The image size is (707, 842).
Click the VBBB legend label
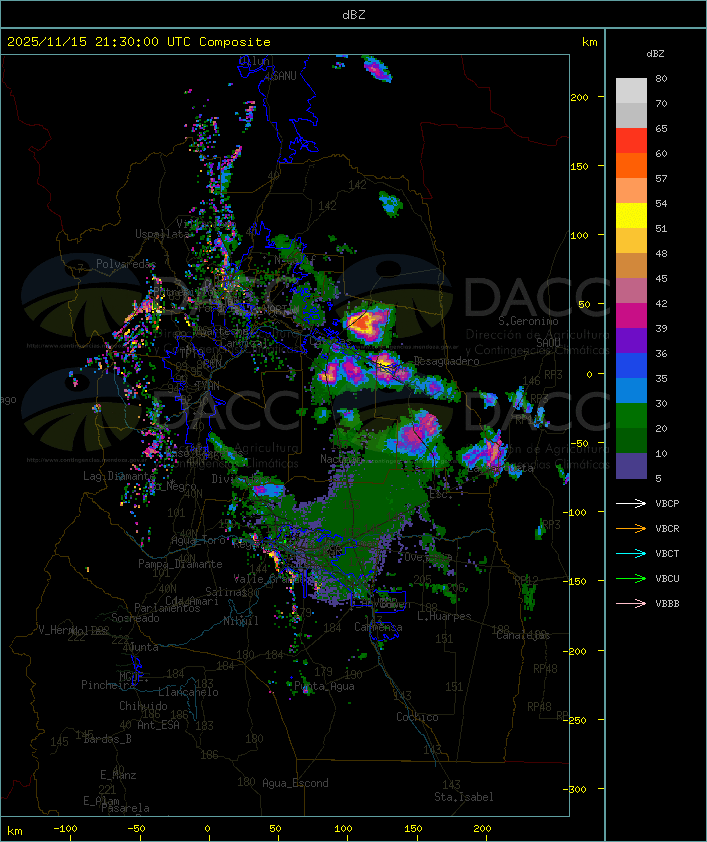coord(667,604)
